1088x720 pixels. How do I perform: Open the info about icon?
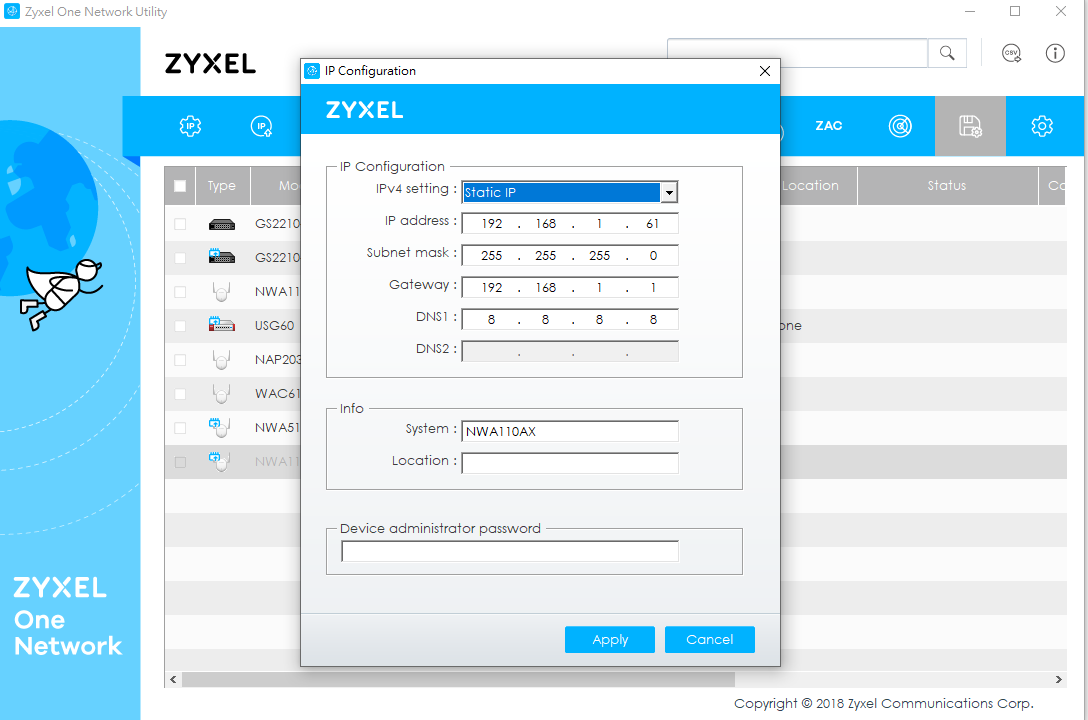click(x=1055, y=53)
